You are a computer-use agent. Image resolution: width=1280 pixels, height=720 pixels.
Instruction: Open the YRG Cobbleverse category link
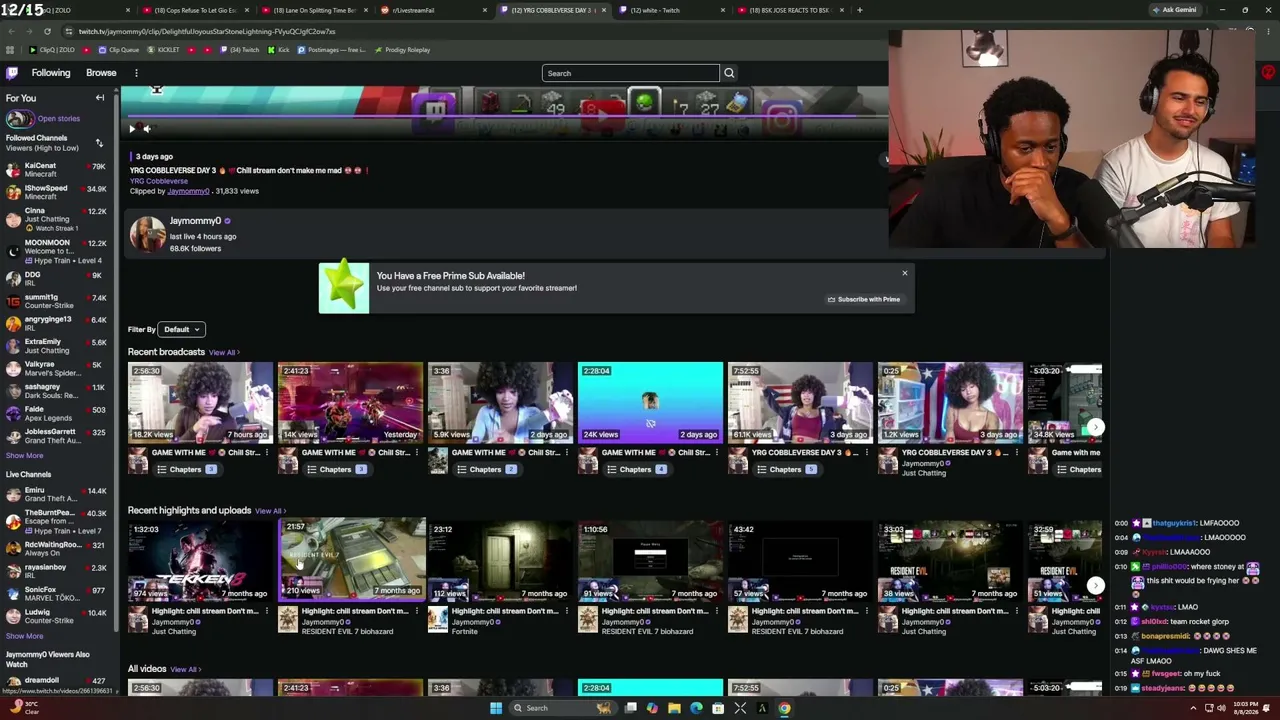[158, 181]
